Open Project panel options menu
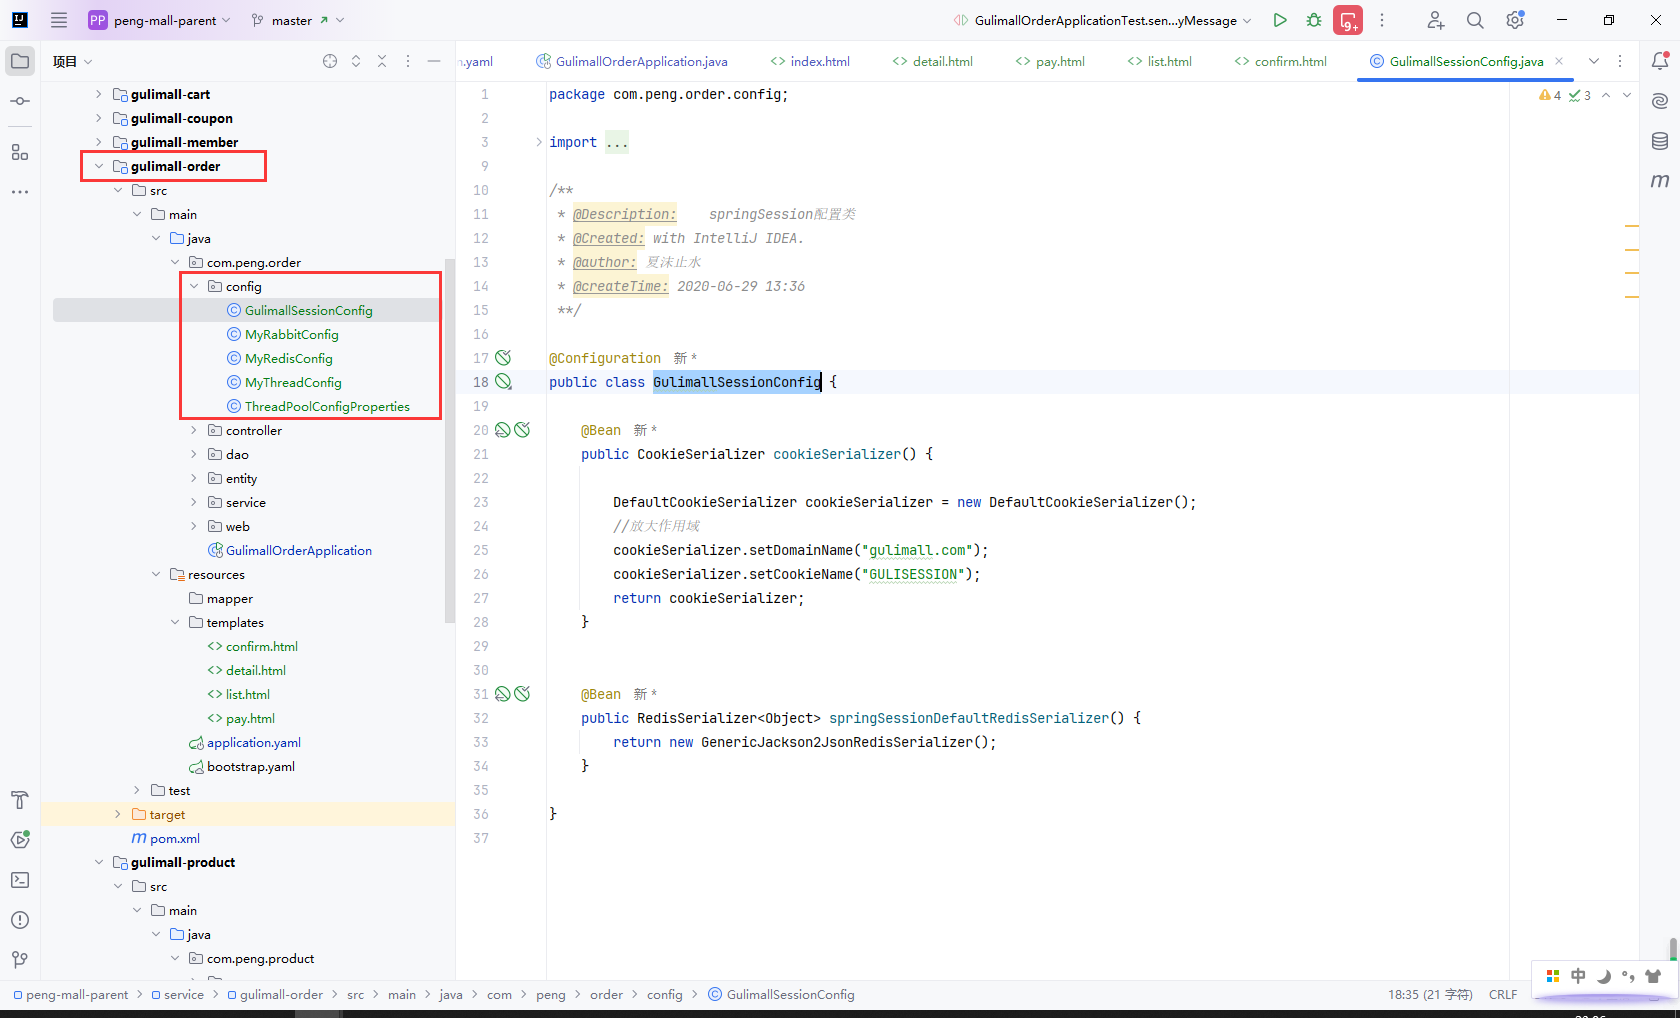Viewport: 1680px width, 1018px height. click(x=408, y=61)
